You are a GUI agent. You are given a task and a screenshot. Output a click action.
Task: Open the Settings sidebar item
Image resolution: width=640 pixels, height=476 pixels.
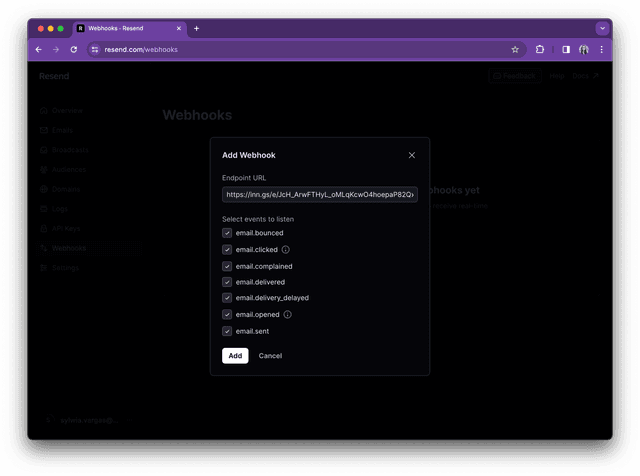point(60,267)
